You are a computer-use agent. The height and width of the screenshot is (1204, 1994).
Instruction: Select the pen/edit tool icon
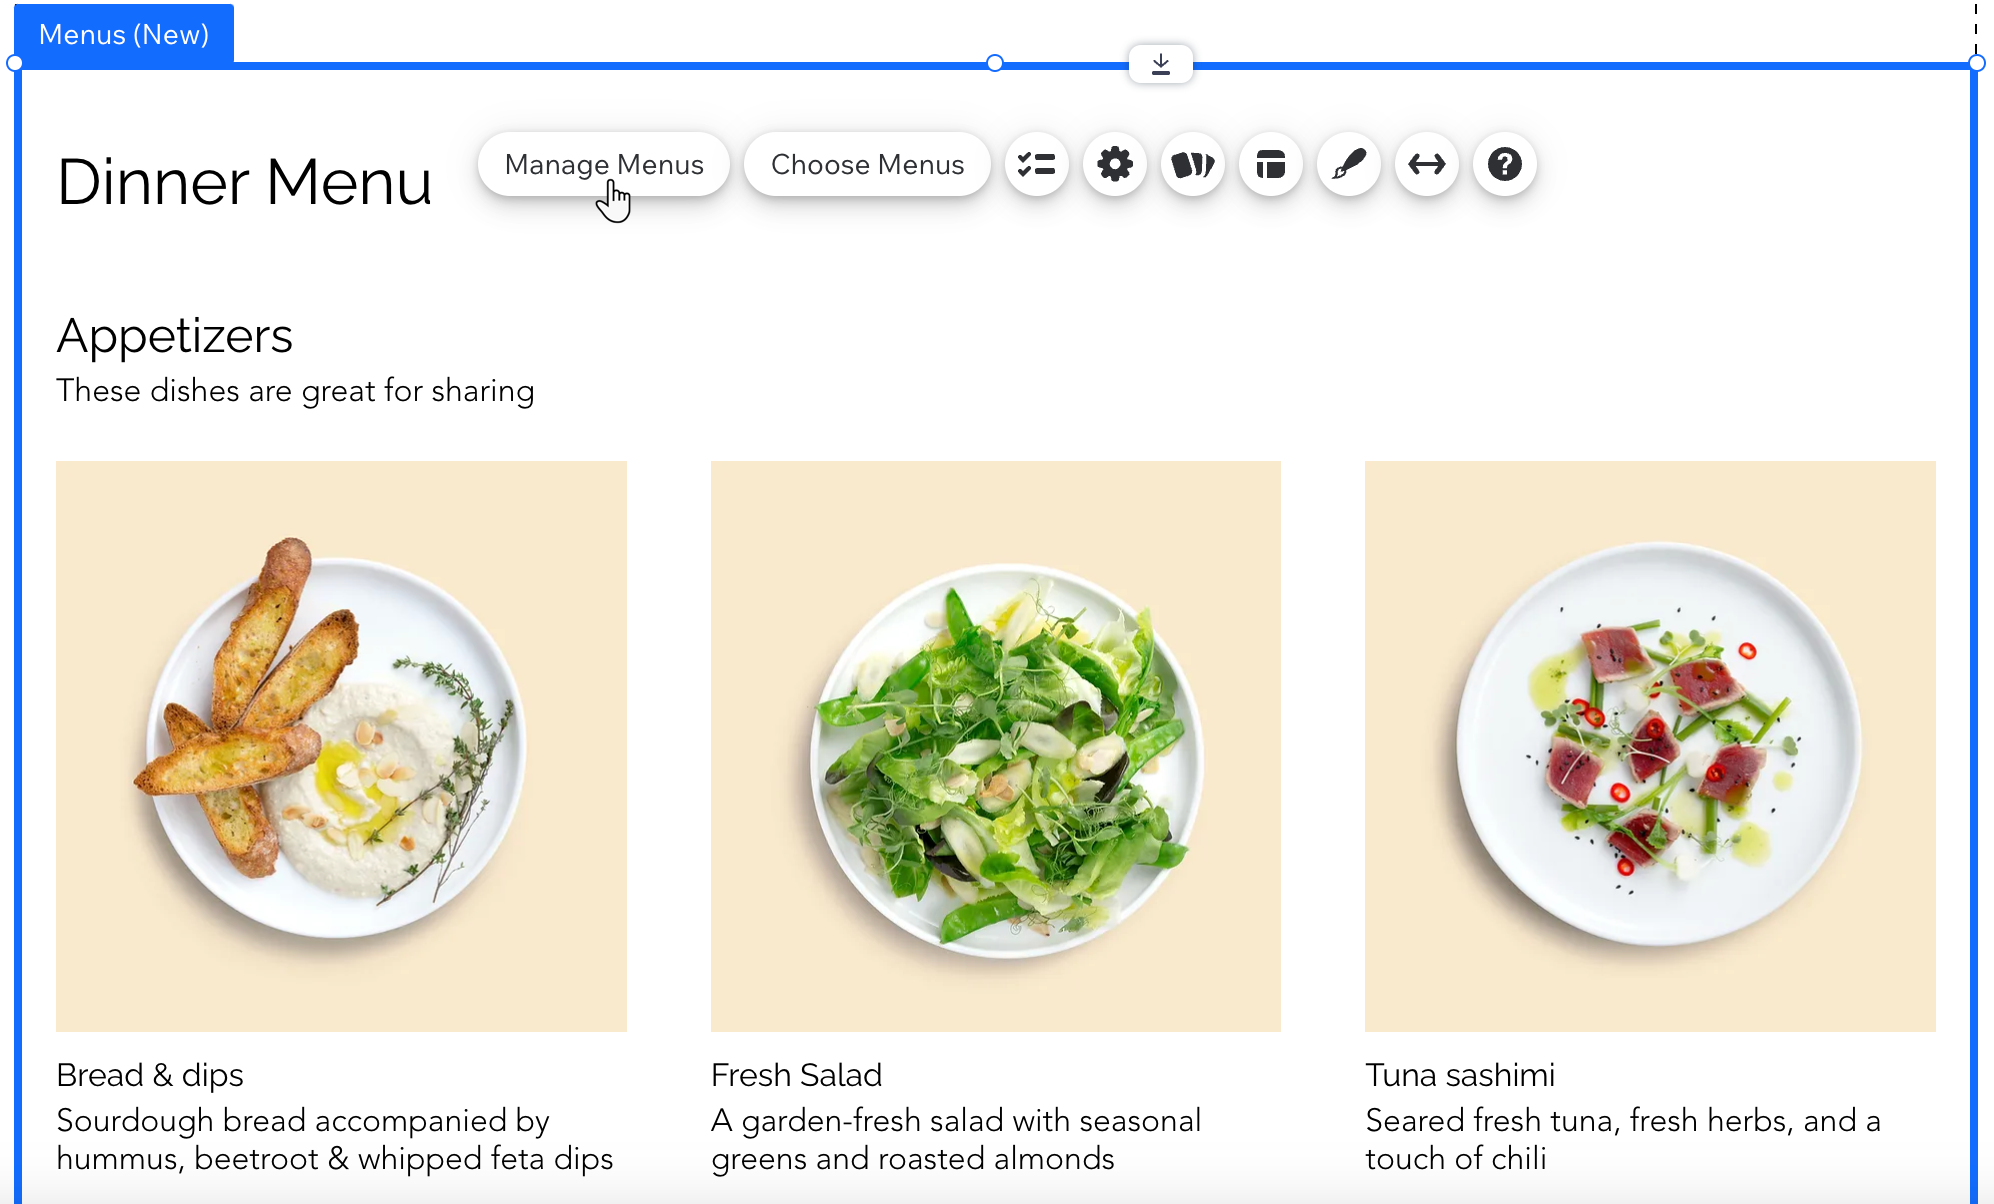(1349, 165)
